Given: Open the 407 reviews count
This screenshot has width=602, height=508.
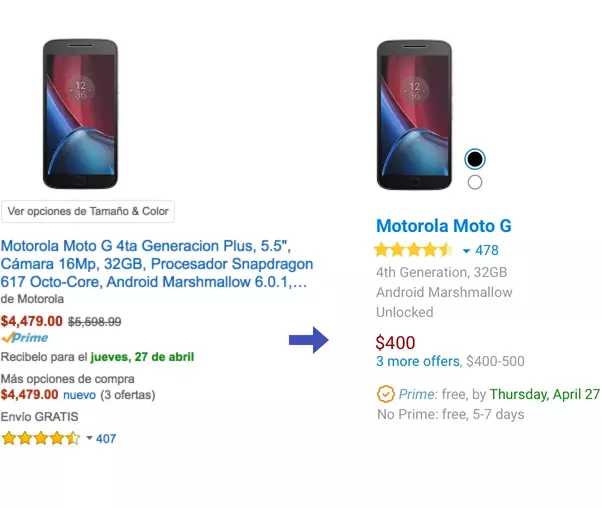Looking at the screenshot, I should [107, 439].
